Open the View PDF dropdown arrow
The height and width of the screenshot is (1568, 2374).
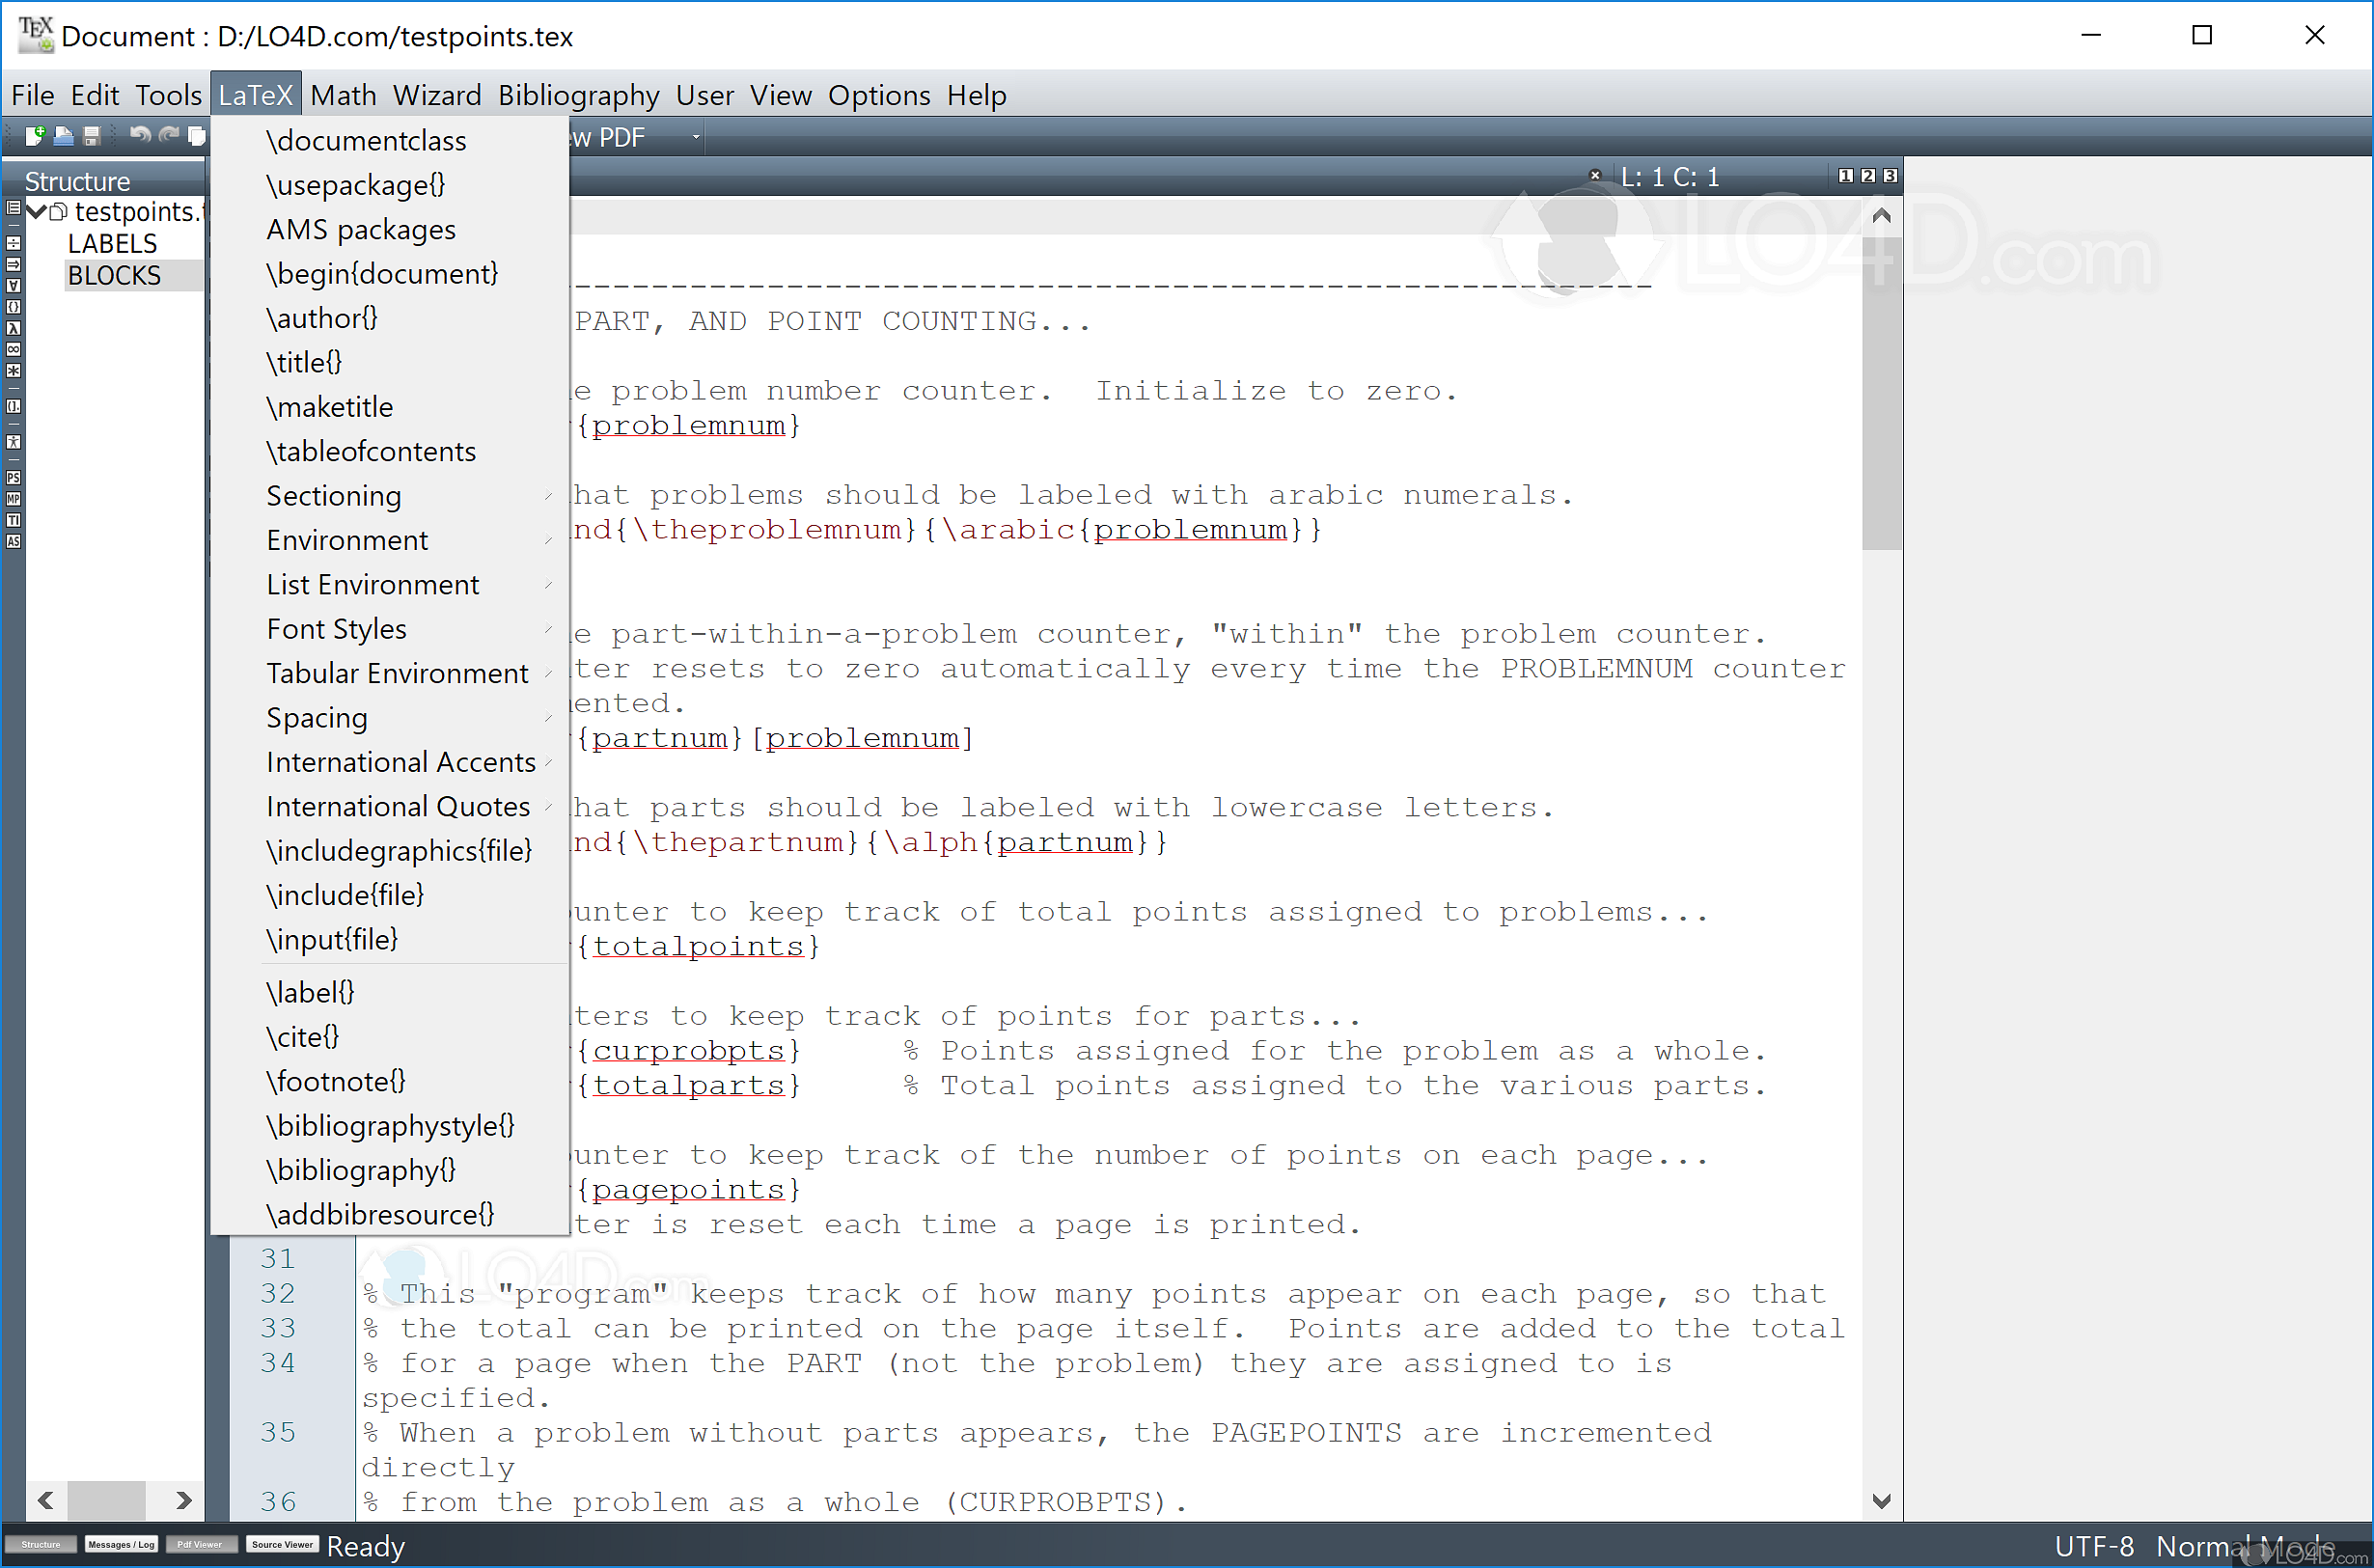point(696,137)
